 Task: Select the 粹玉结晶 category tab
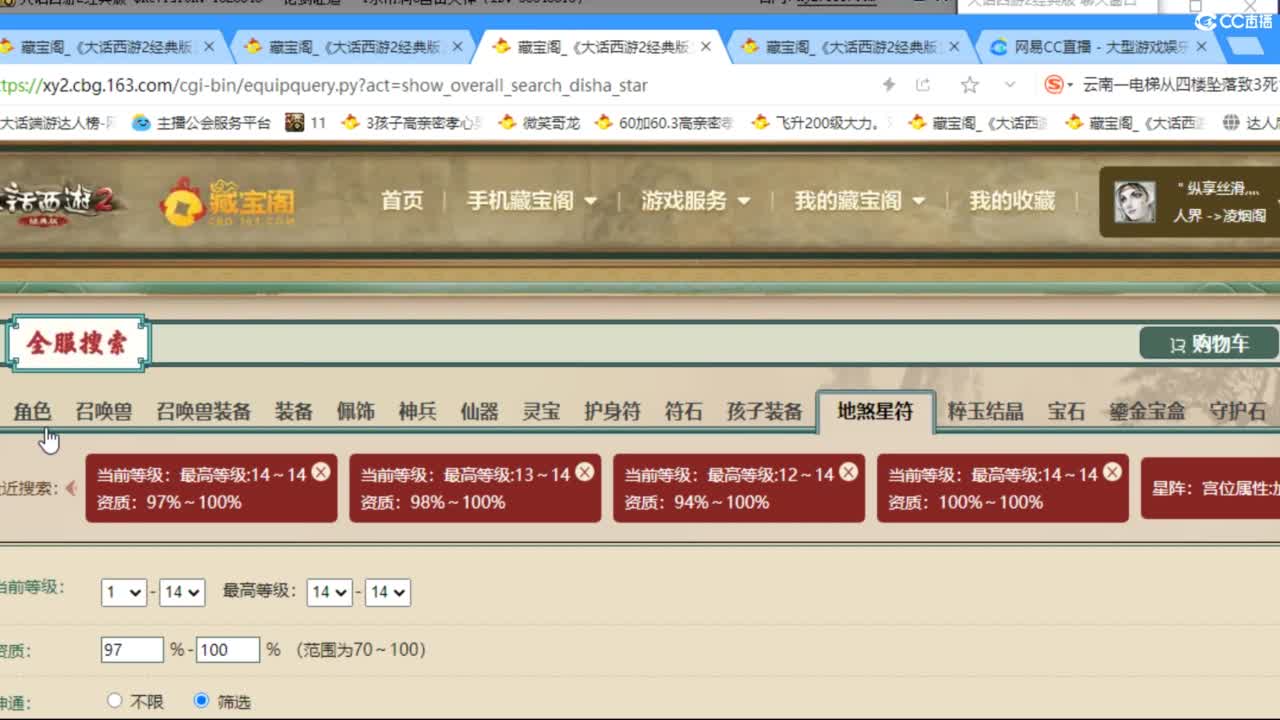pos(985,411)
